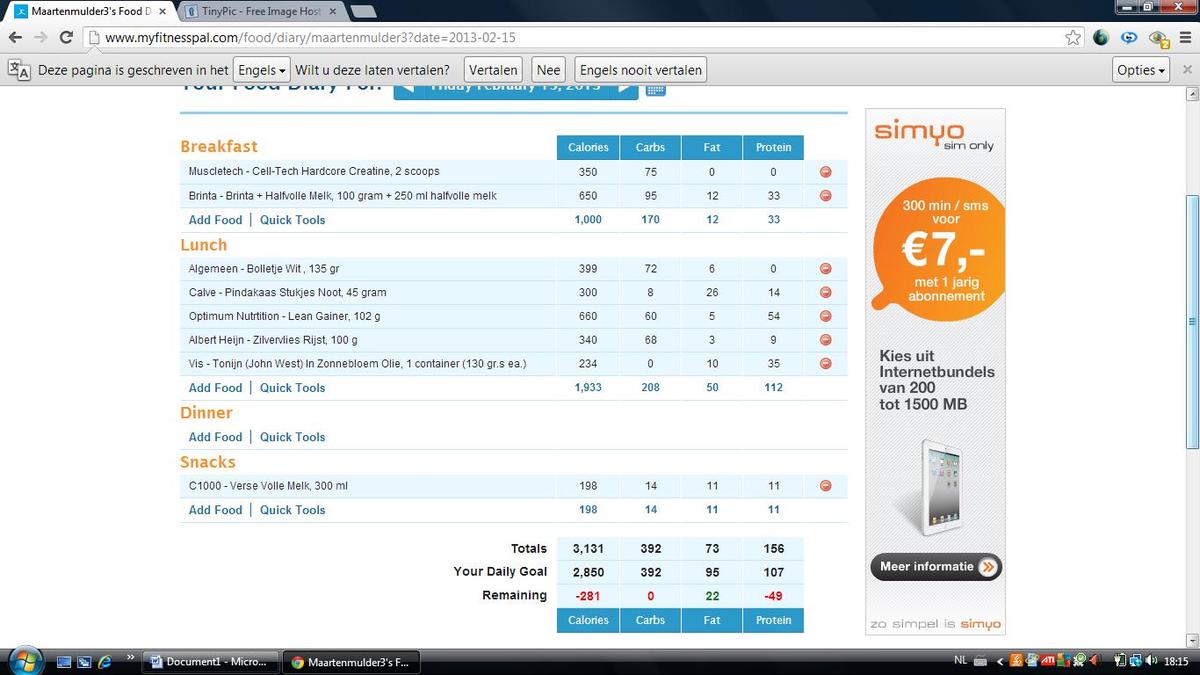Image resolution: width=1200 pixels, height=675 pixels.
Task: Open the Opties dropdown in the translate bar
Action: (1141, 71)
